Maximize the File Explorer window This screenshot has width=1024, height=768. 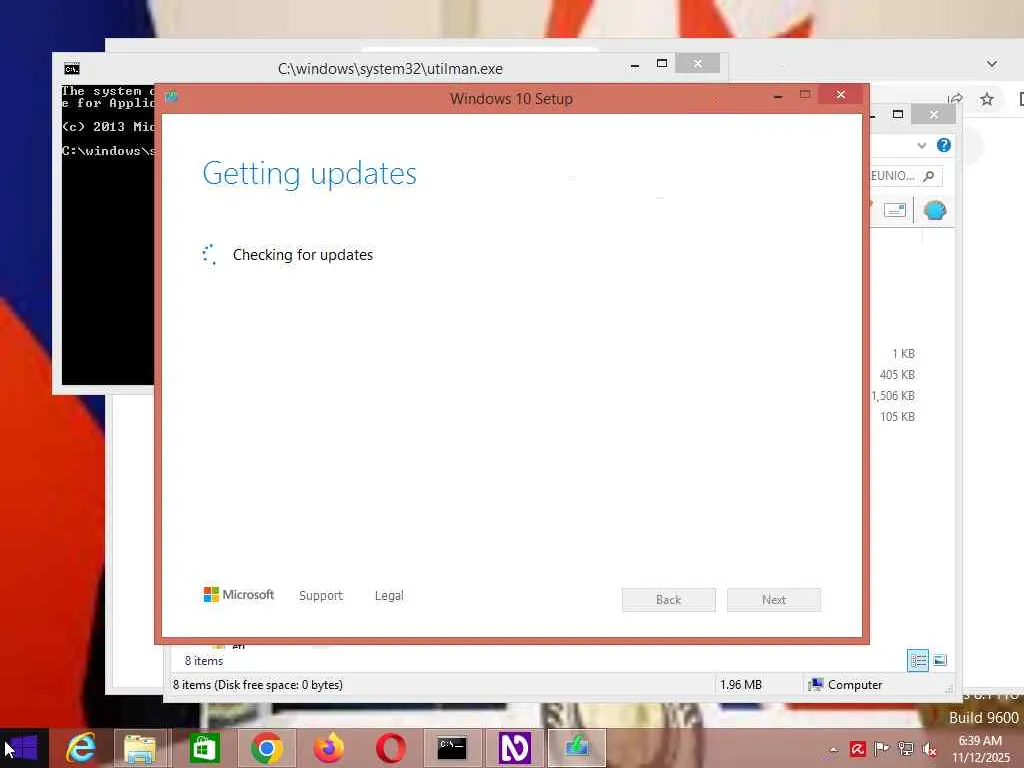(x=898, y=114)
